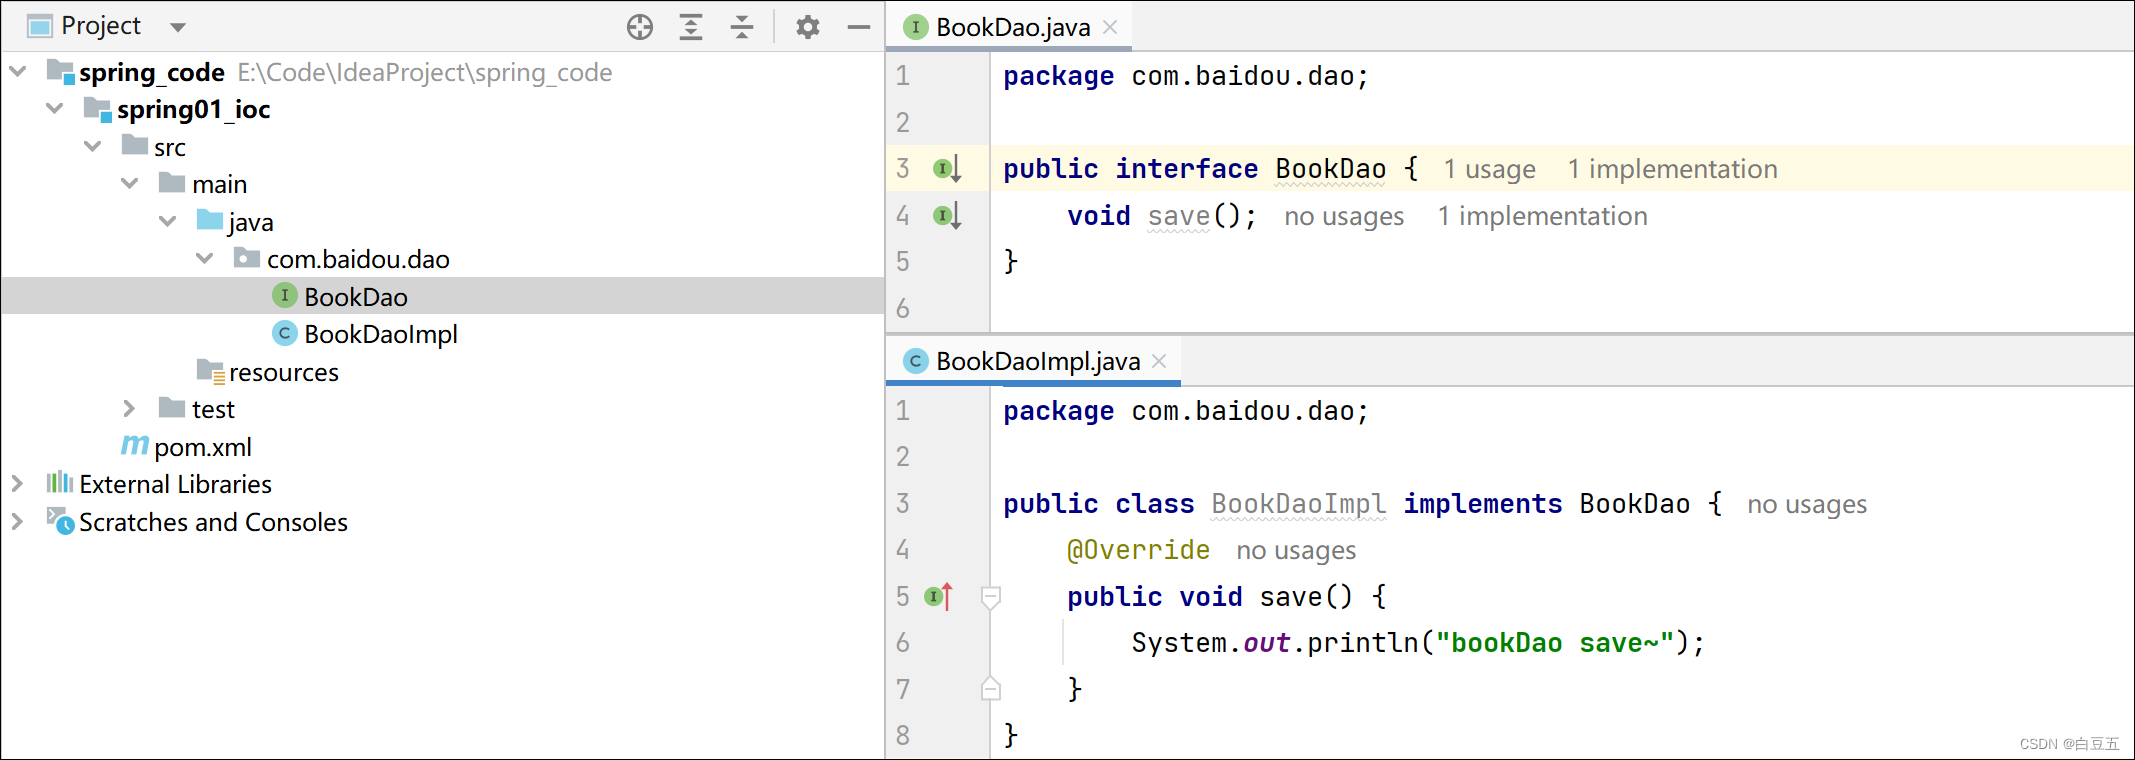Viewport: 2135px width, 760px height.
Task: Click implemented gutter icon on BookDao line 3
Action: 946,169
